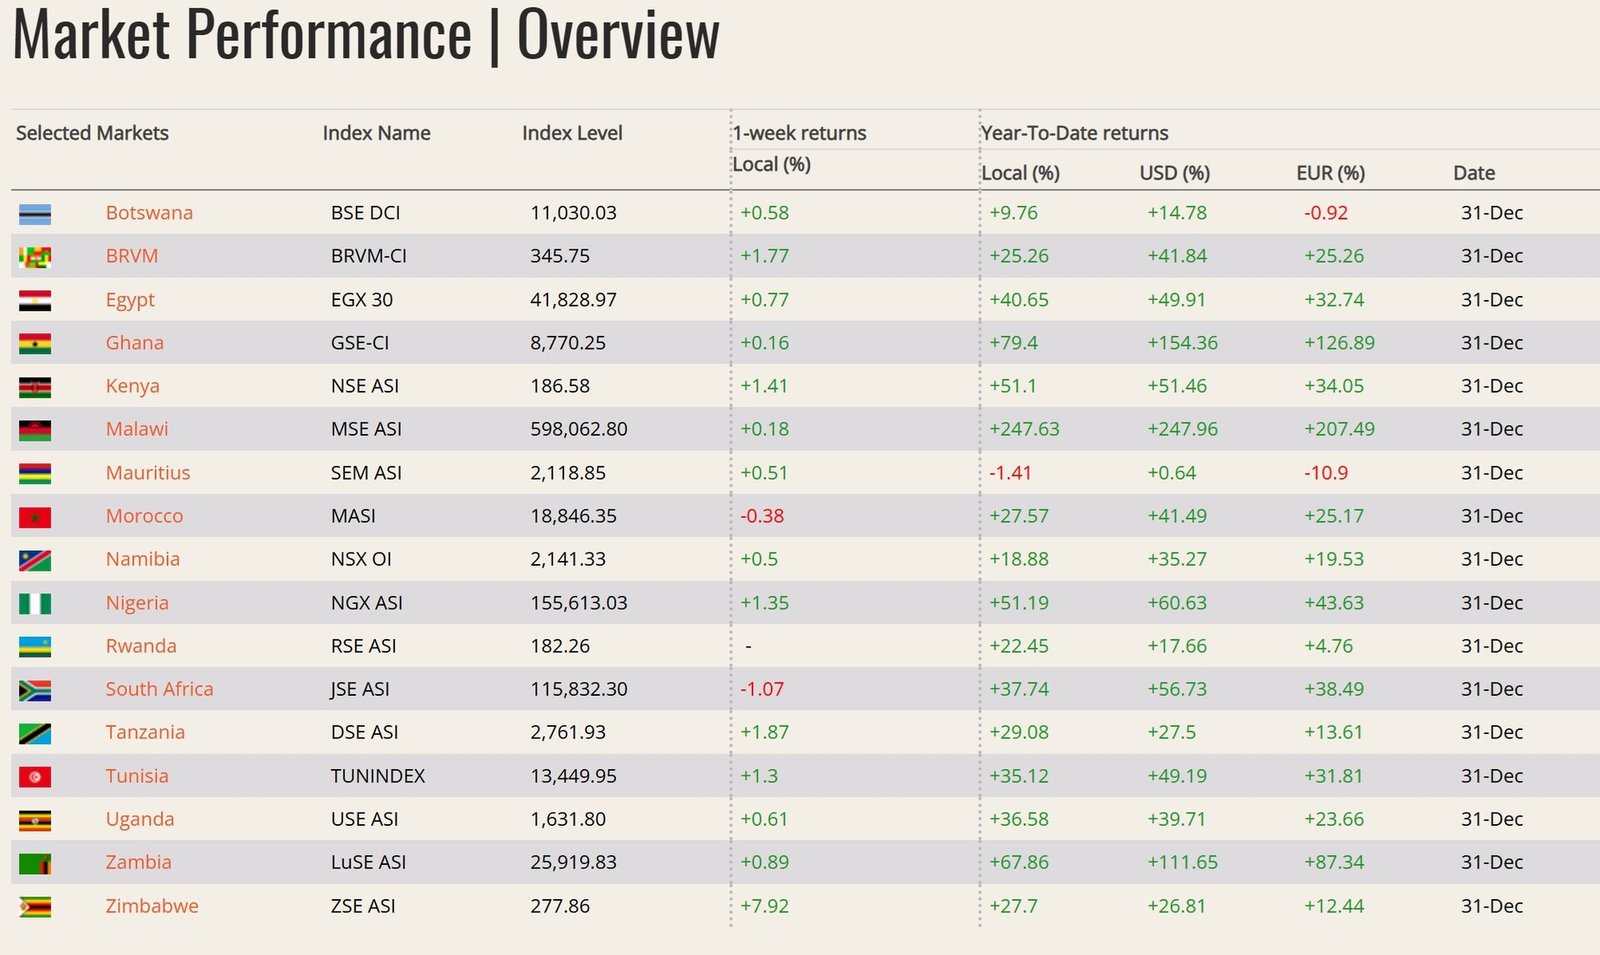Click the Botswana flag icon
This screenshot has height=955, width=1600.
click(35, 214)
